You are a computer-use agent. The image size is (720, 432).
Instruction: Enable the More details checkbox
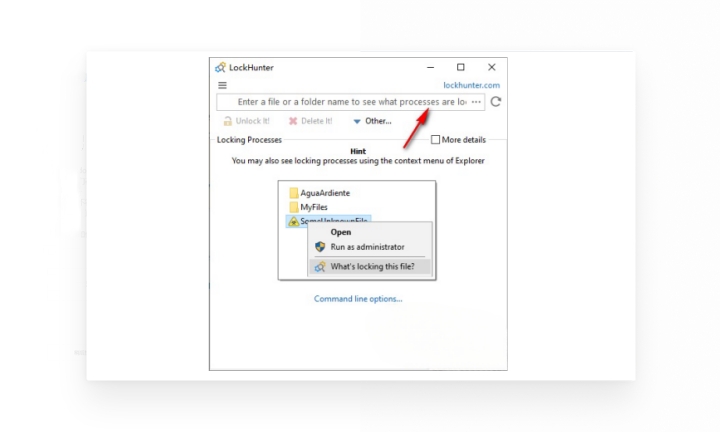(435, 140)
